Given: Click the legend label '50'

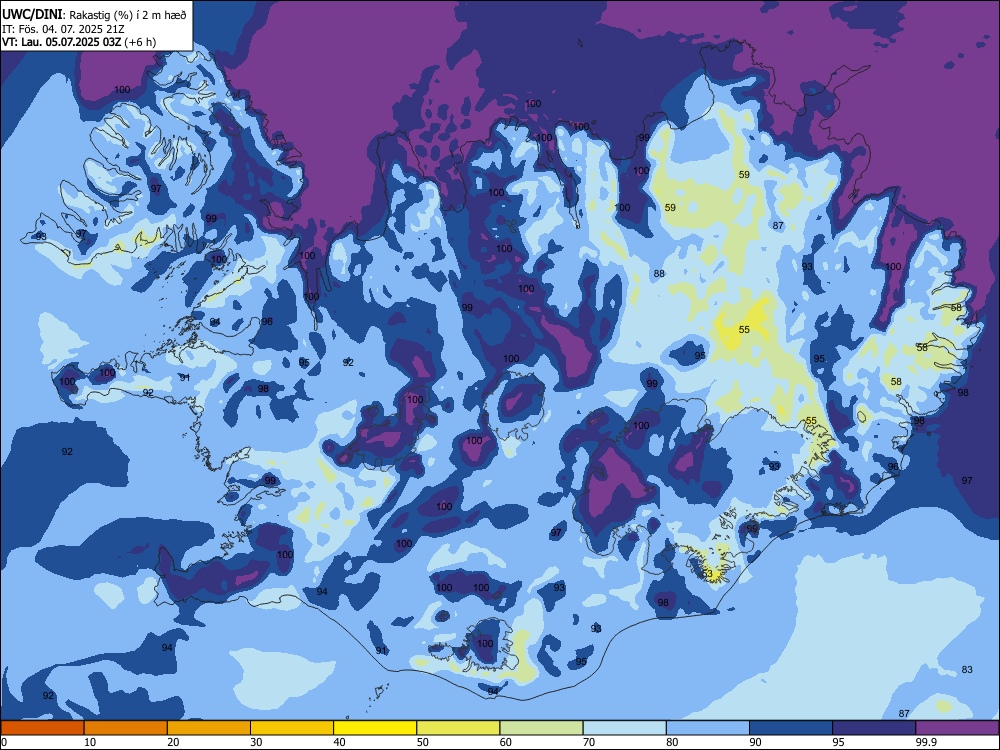Looking at the screenshot, I should tap(423, 742).
